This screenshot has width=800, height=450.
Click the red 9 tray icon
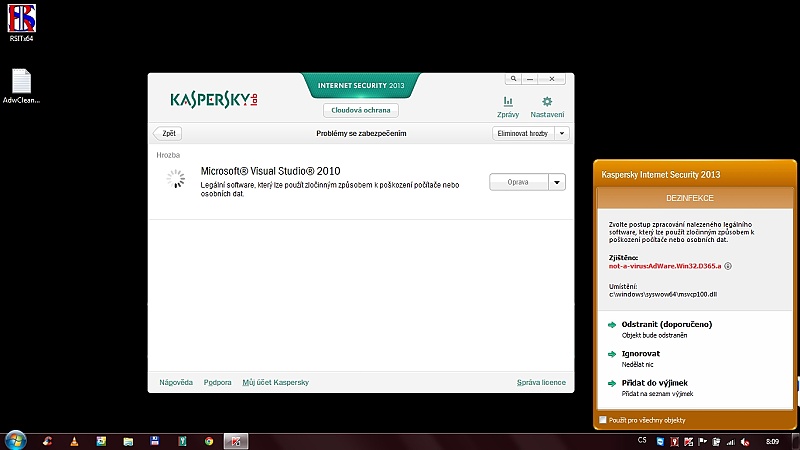[x=674, y=442]
